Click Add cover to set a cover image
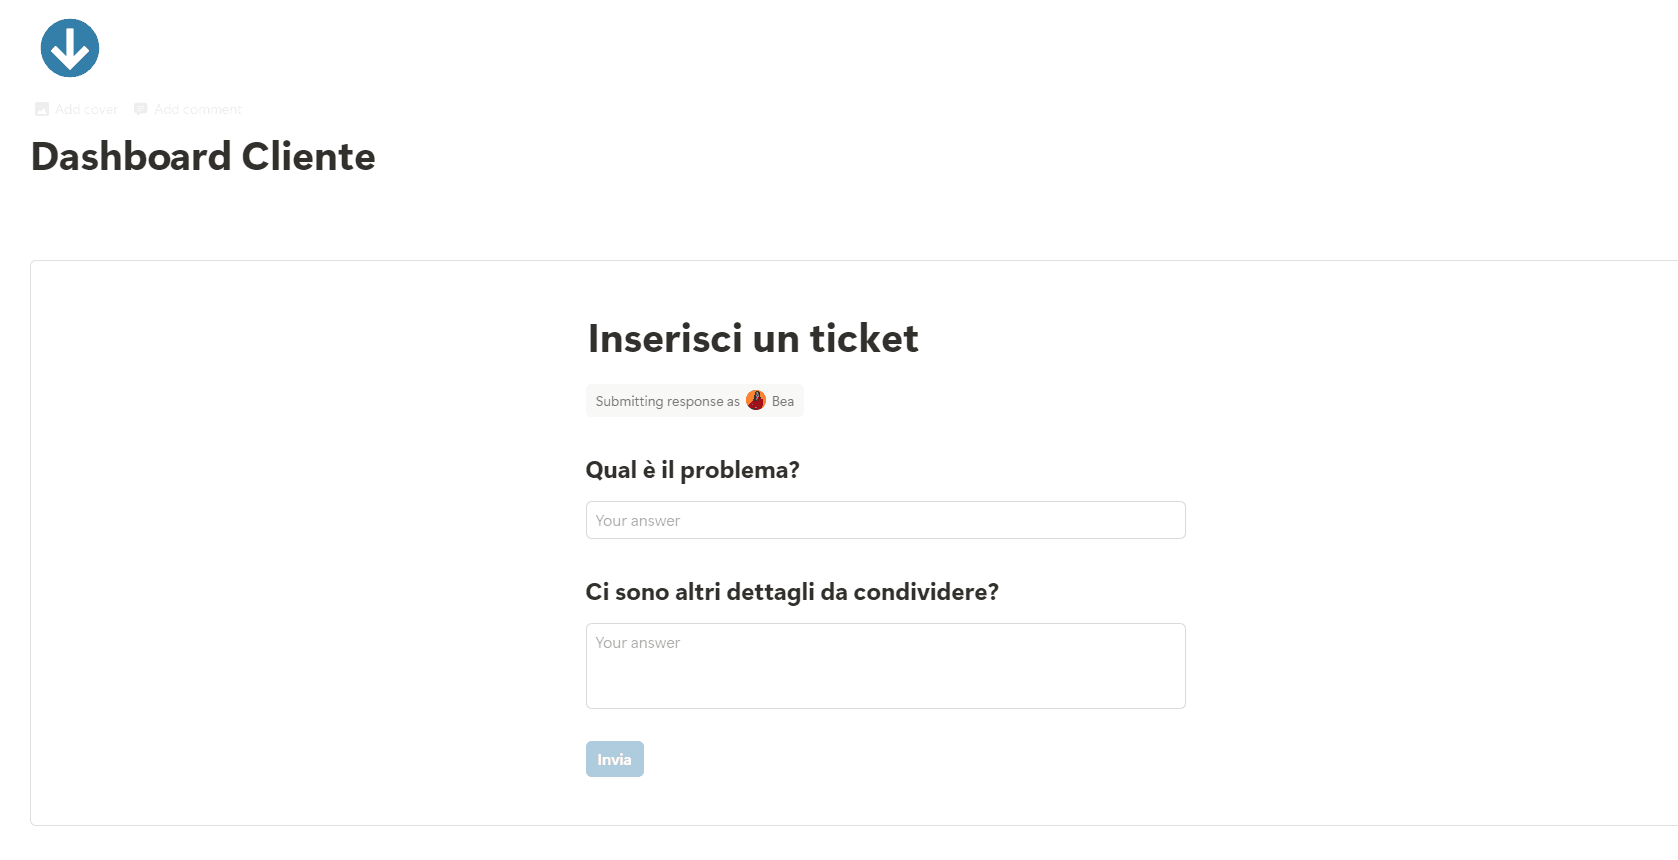 [x=86, y=108]
